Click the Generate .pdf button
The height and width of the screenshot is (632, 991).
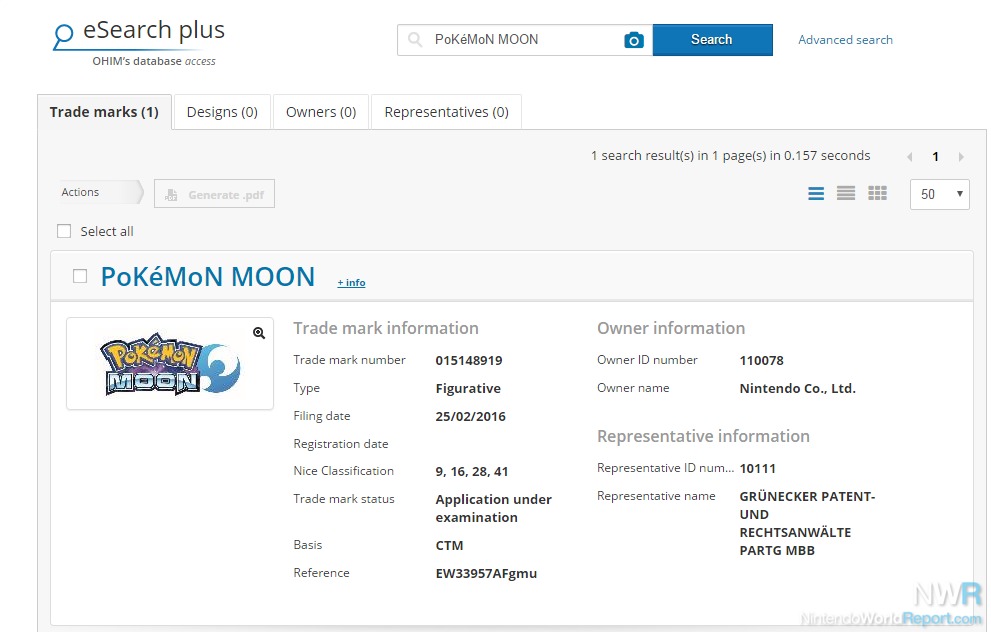[x=214, y=195]
